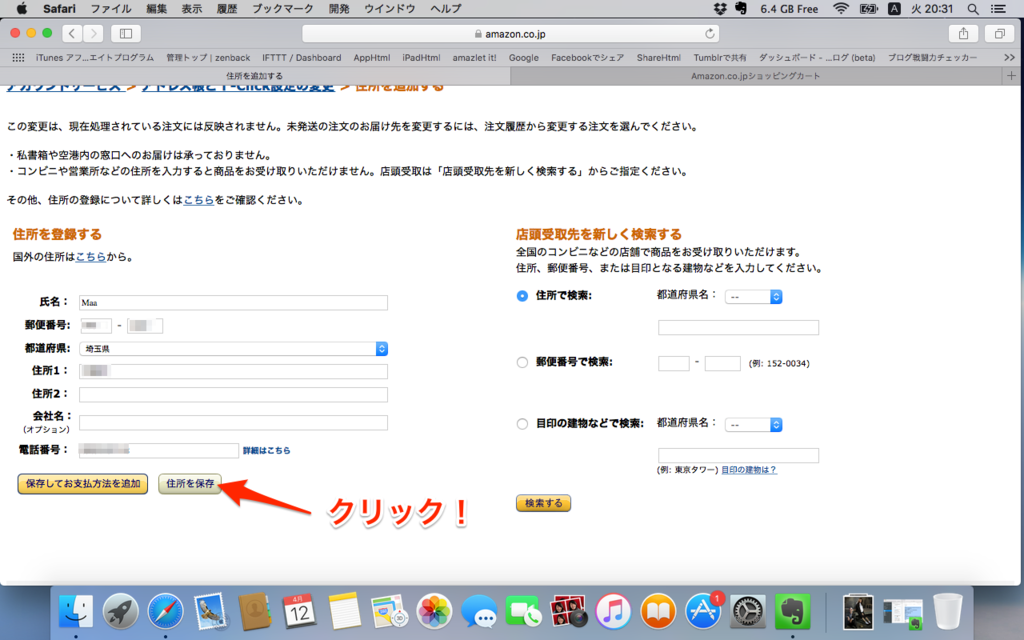Open Mail stamp icon in Dock

click(x=210, y=612)
